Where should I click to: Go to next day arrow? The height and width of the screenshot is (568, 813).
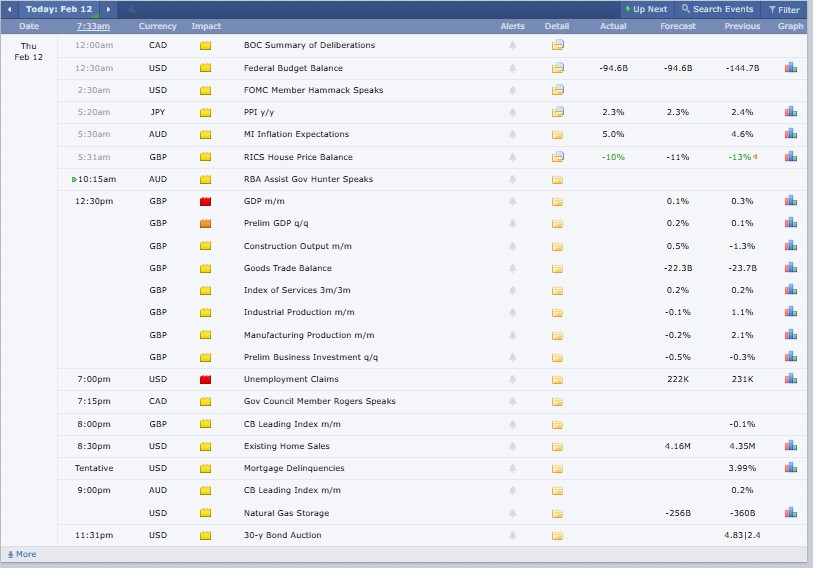[108, 9]
